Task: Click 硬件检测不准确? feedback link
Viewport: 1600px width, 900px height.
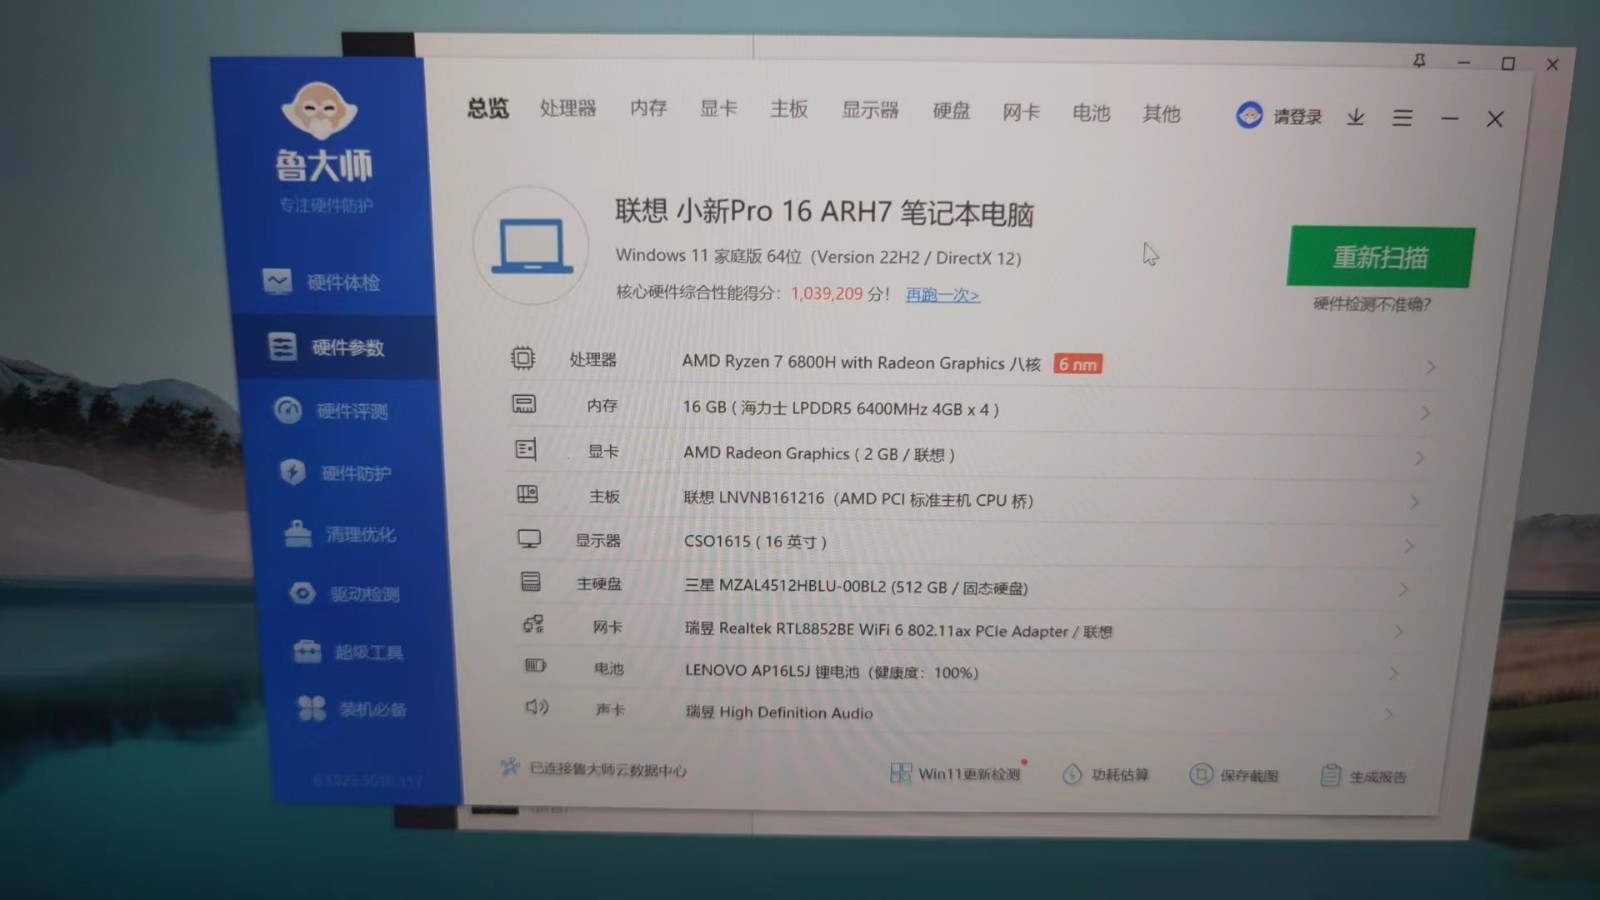Action: (x=1371, y=304)
